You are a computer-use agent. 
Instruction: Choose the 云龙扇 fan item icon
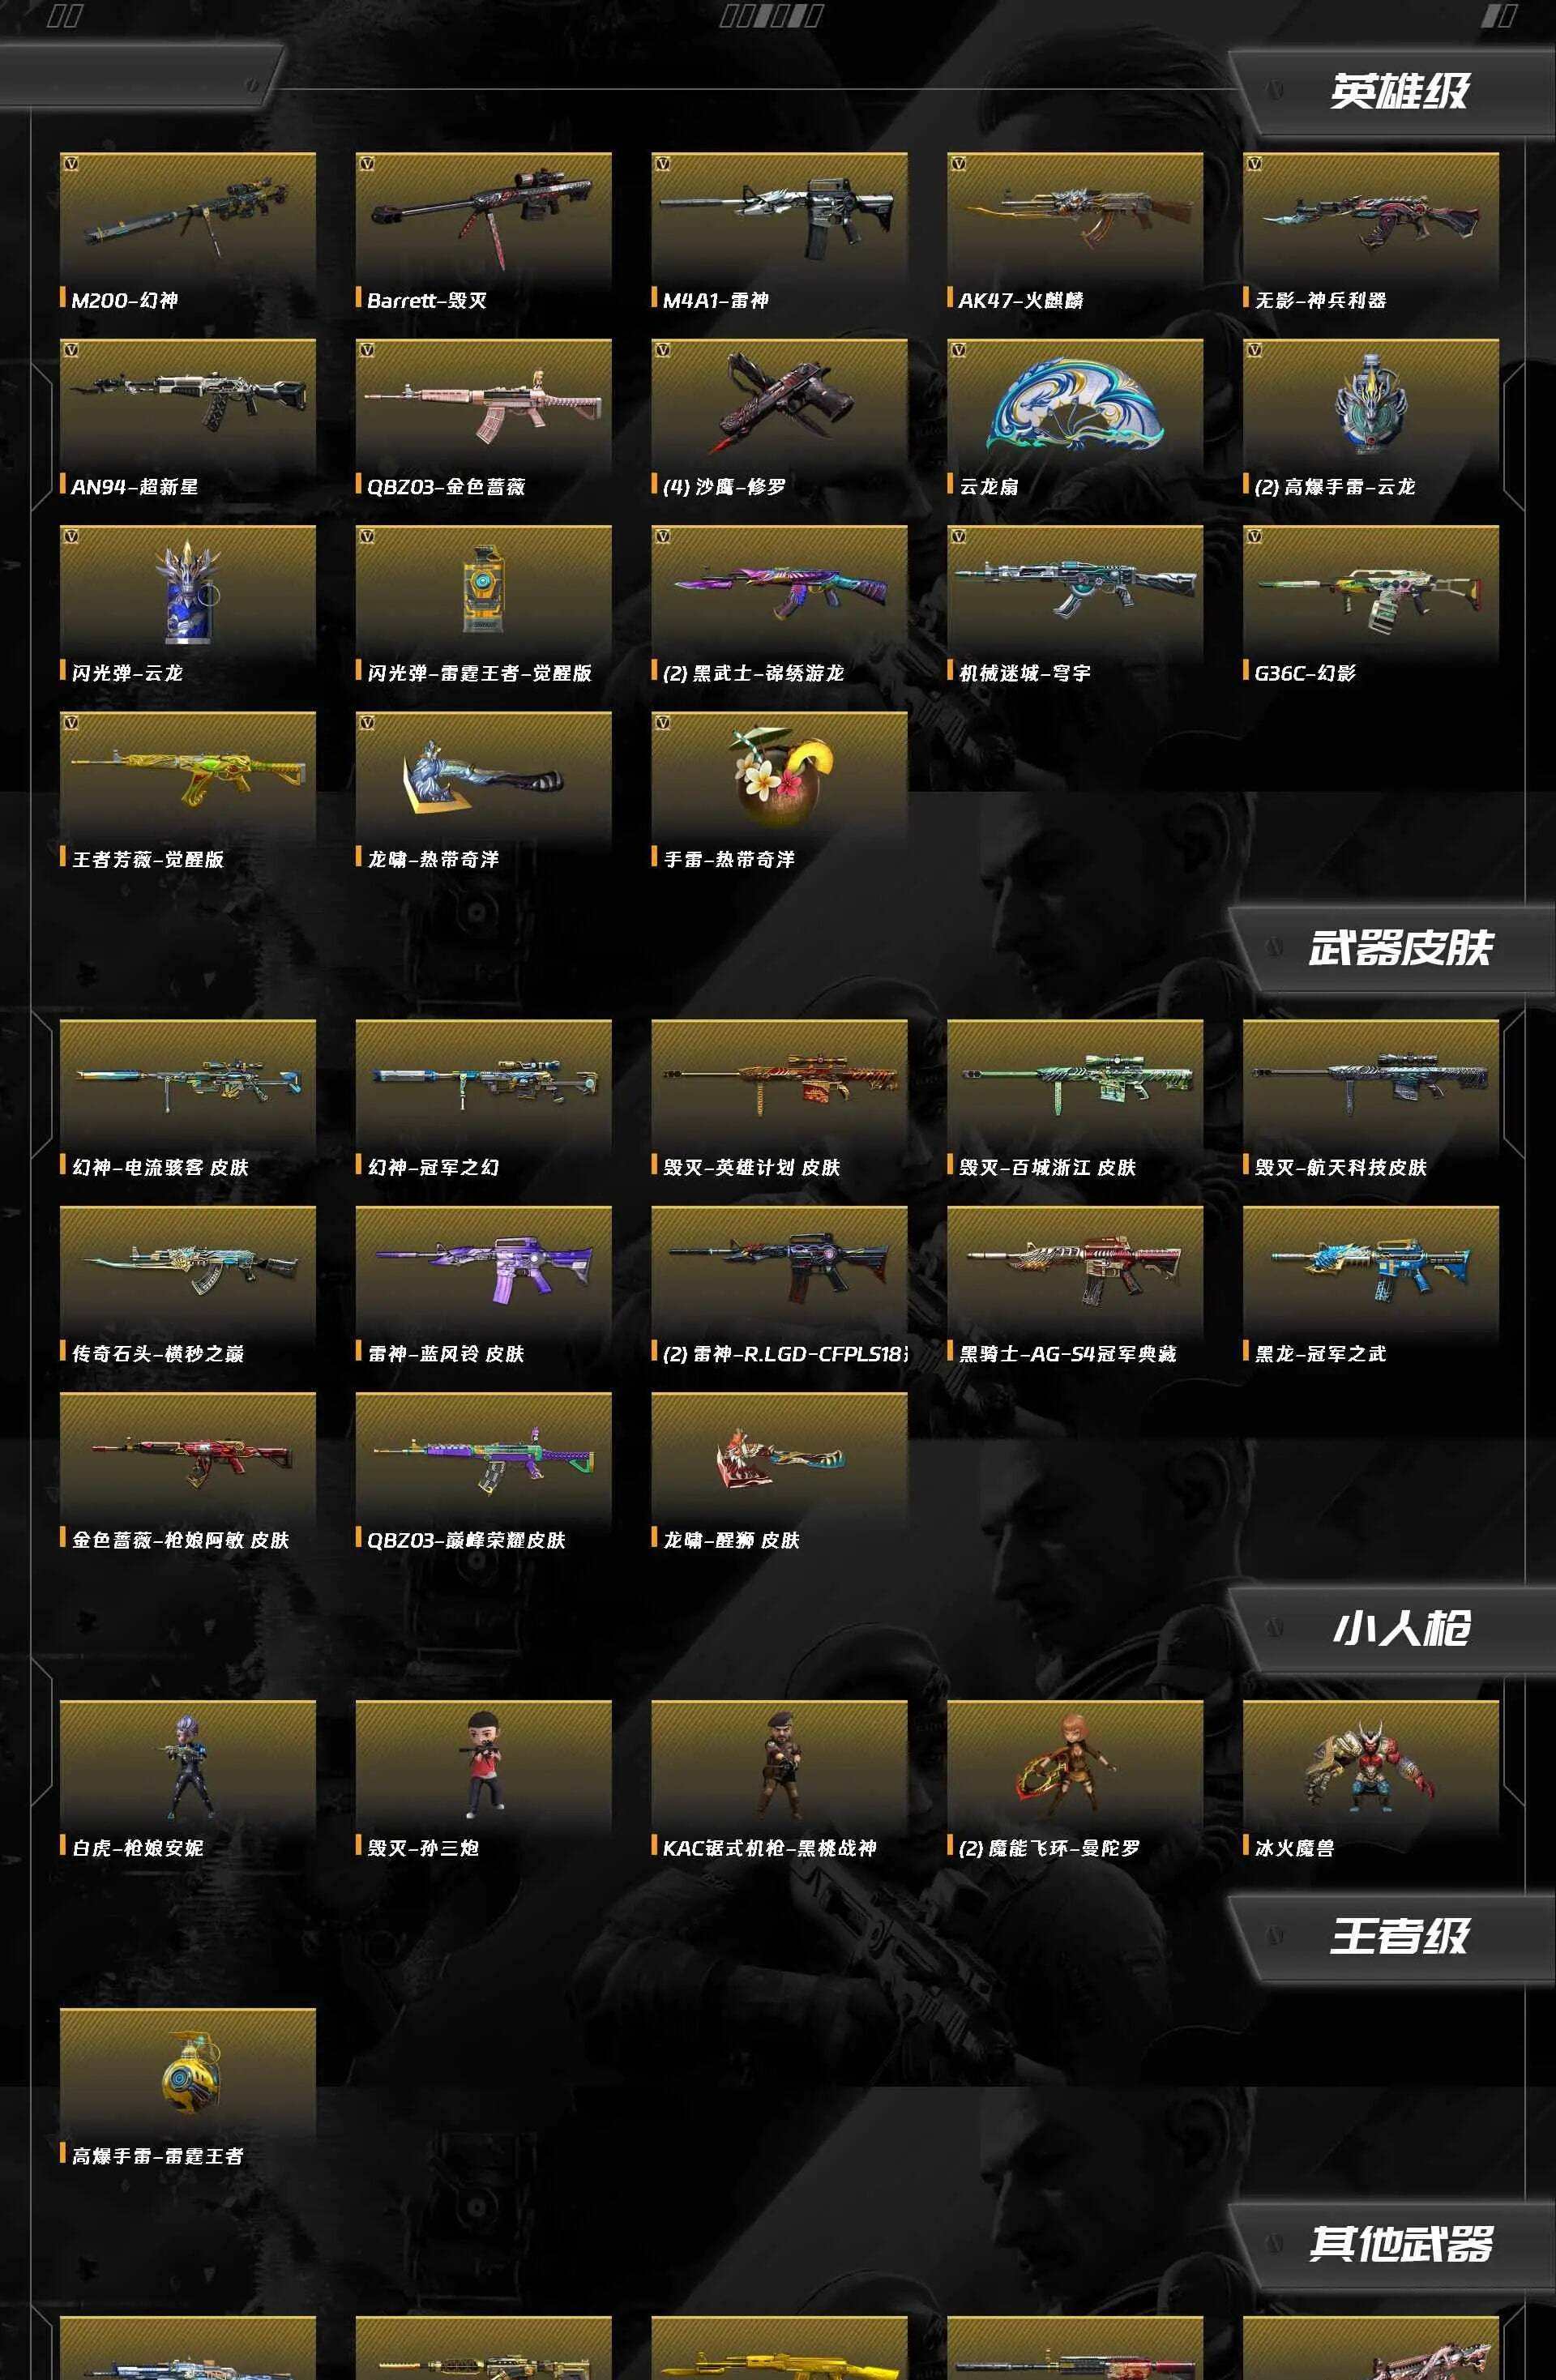pyautogui.click(x=1075, y=405)
